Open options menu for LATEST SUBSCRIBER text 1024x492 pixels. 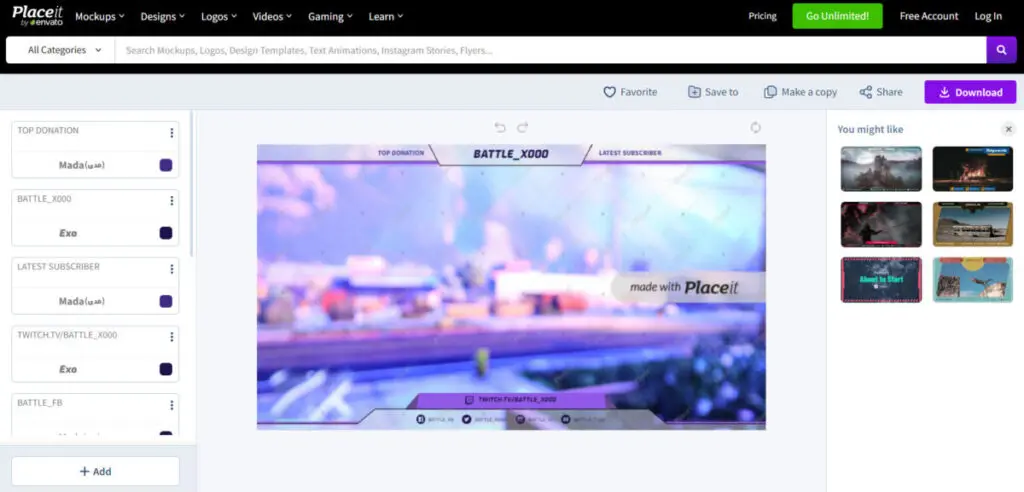click(x=172, y=269)
